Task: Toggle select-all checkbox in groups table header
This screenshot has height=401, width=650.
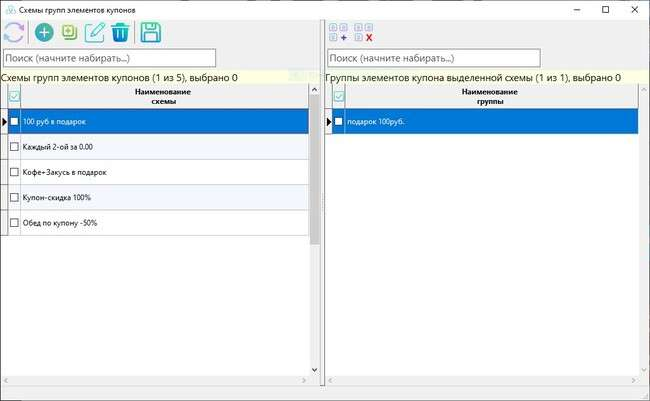Action: (338, 96)
